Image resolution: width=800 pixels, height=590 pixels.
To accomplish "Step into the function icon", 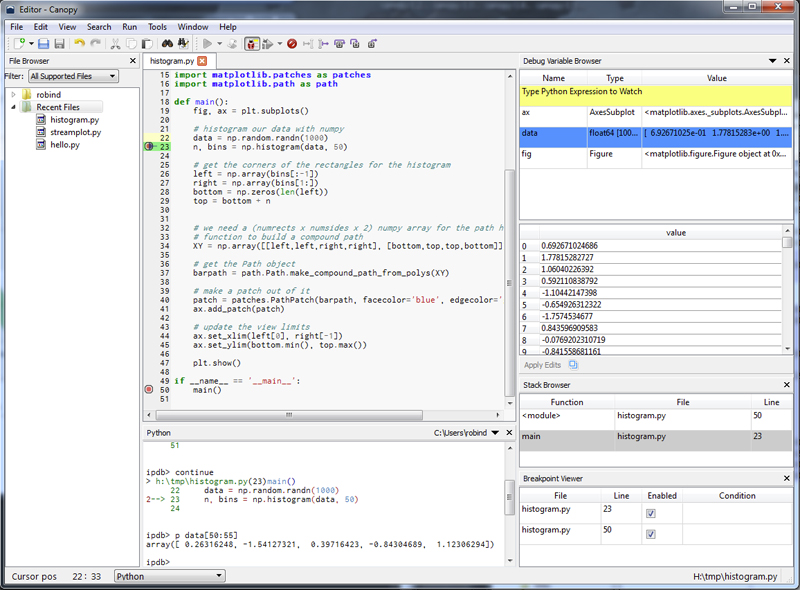I will click(x=355, y=44).
